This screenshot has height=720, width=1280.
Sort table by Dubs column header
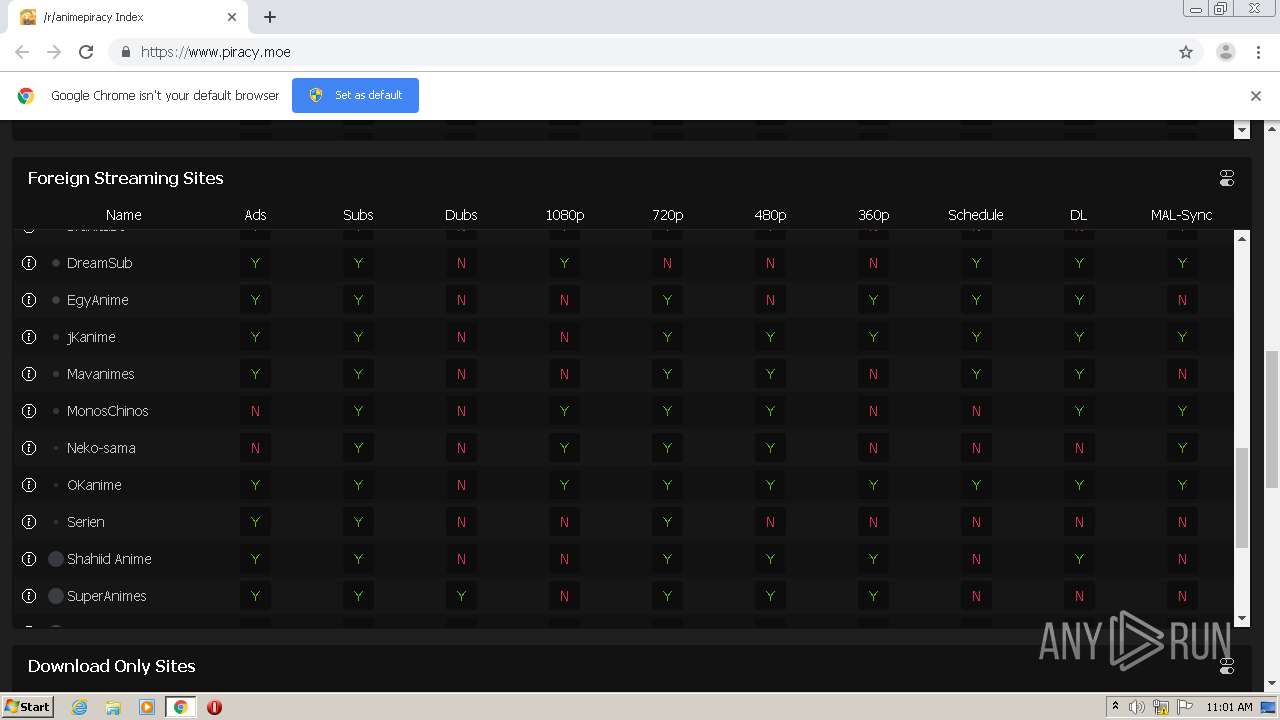pos(461,215)
